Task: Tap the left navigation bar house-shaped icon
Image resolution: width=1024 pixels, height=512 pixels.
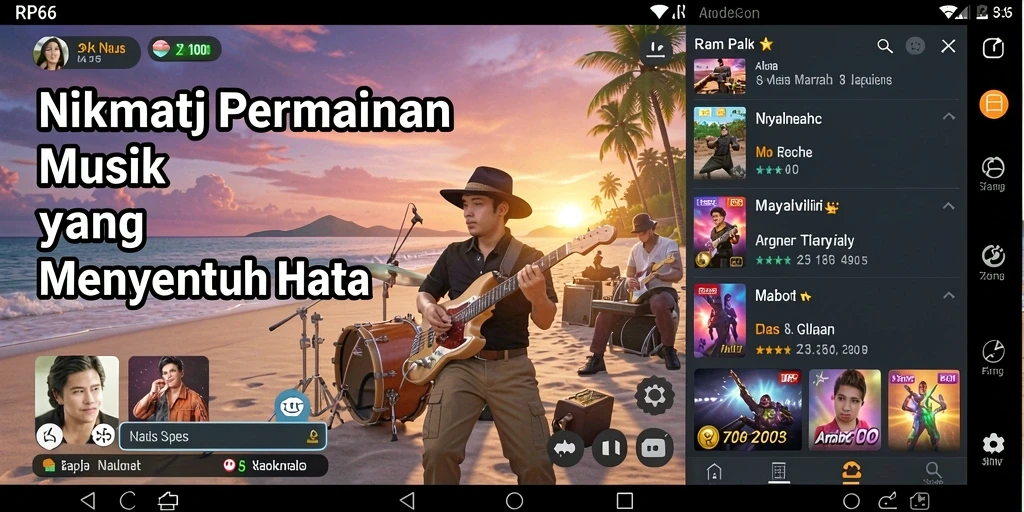Action: [x=168, y=500]
